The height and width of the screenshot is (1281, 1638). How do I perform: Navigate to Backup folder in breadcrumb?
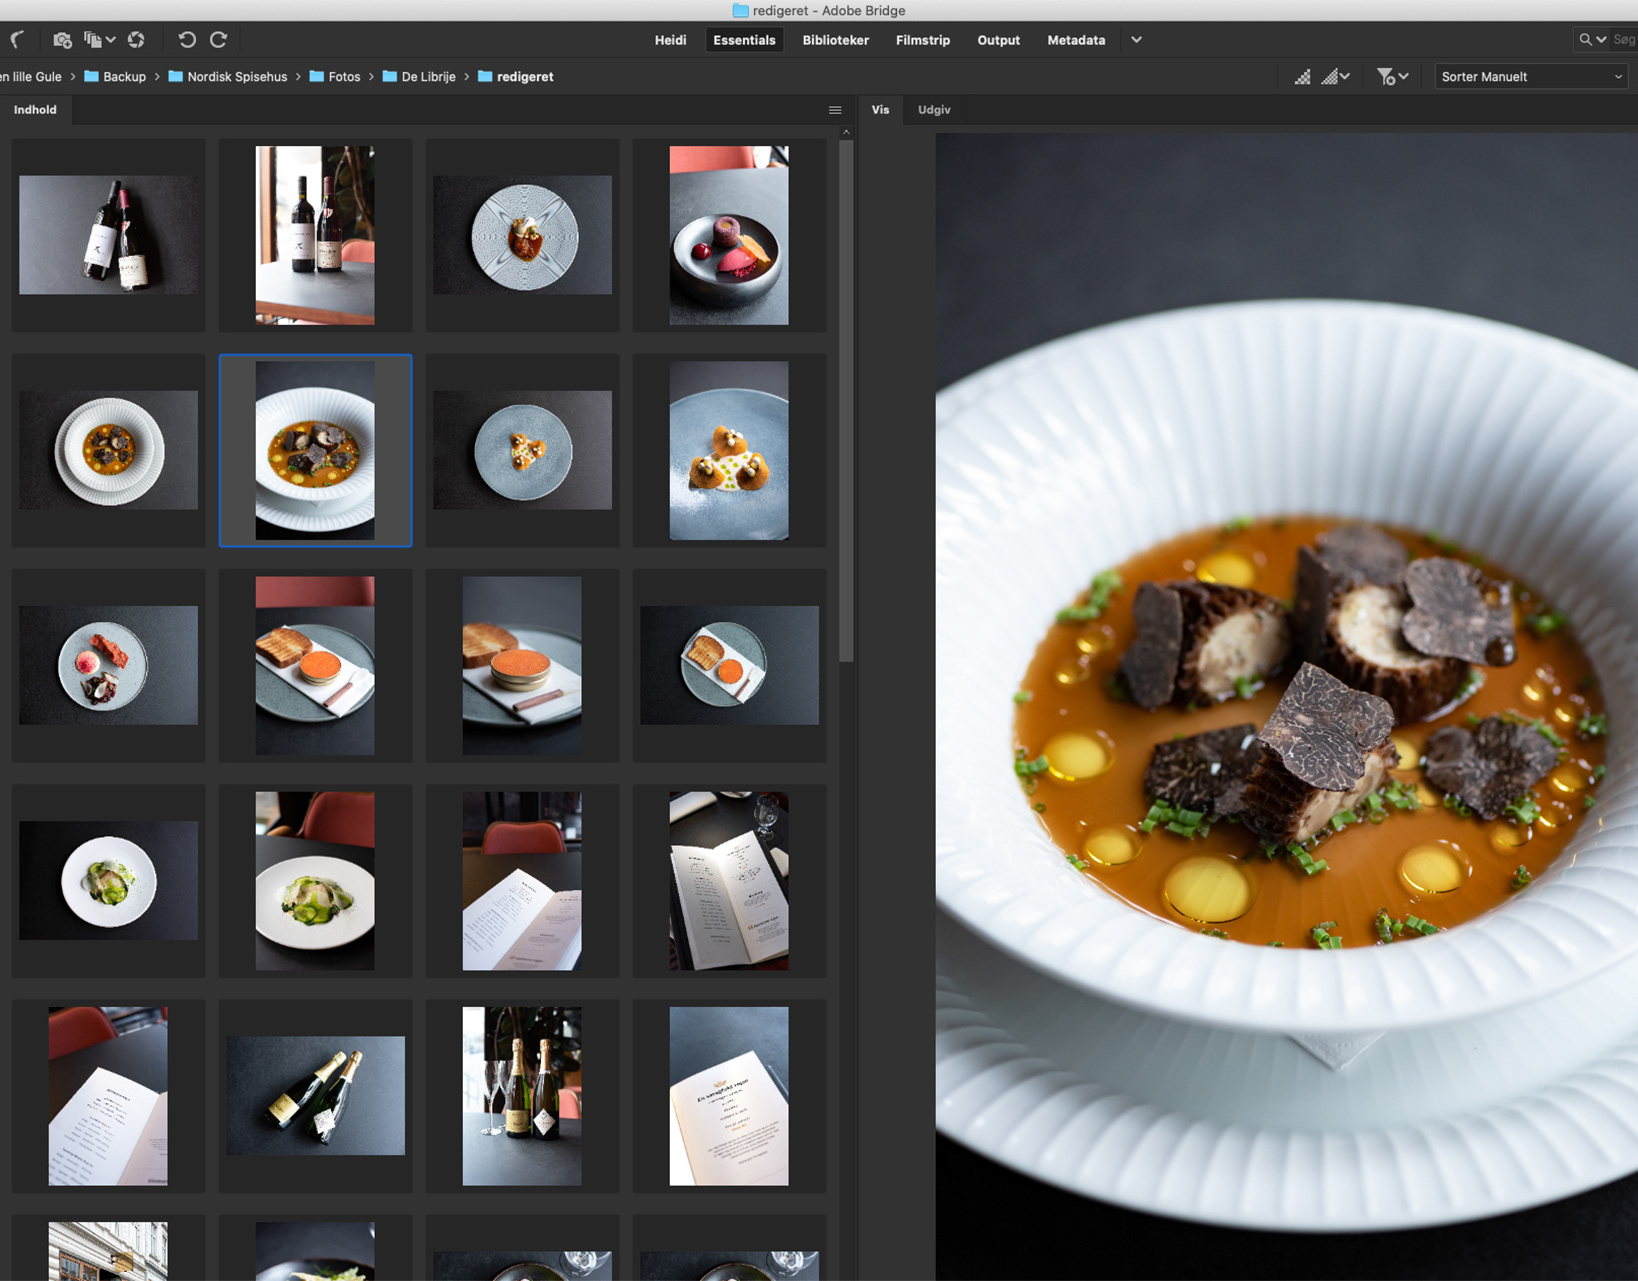click(x=115, y=77)
